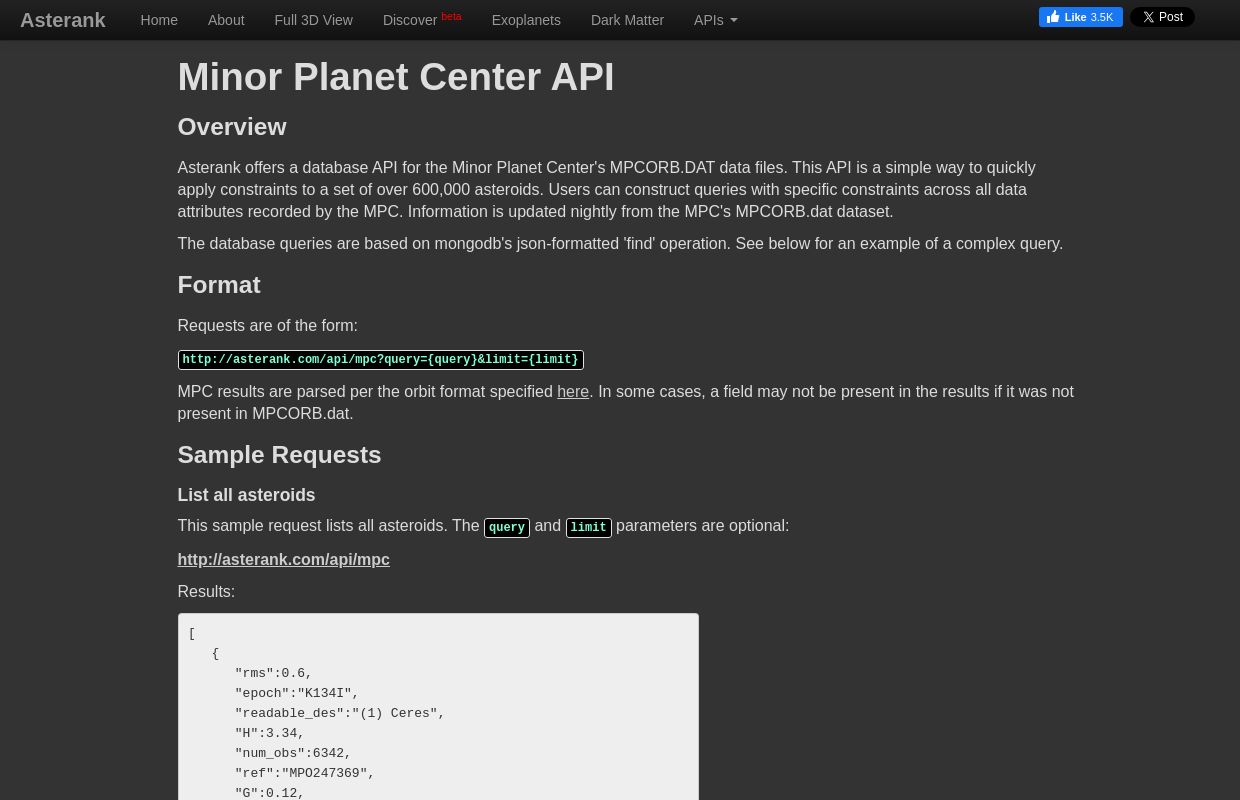
Task: Open the Discover beta page
Action: pos(422,19)
